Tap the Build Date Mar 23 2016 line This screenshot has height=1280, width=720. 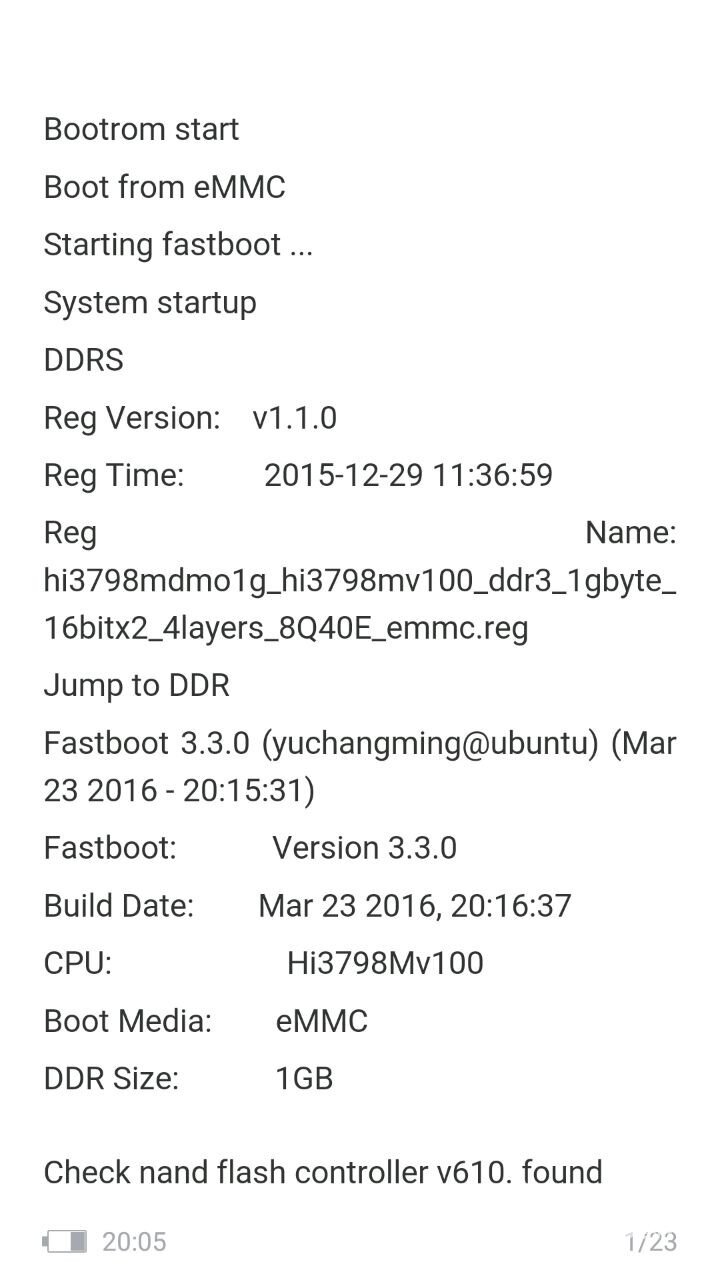tap(308, 906)
